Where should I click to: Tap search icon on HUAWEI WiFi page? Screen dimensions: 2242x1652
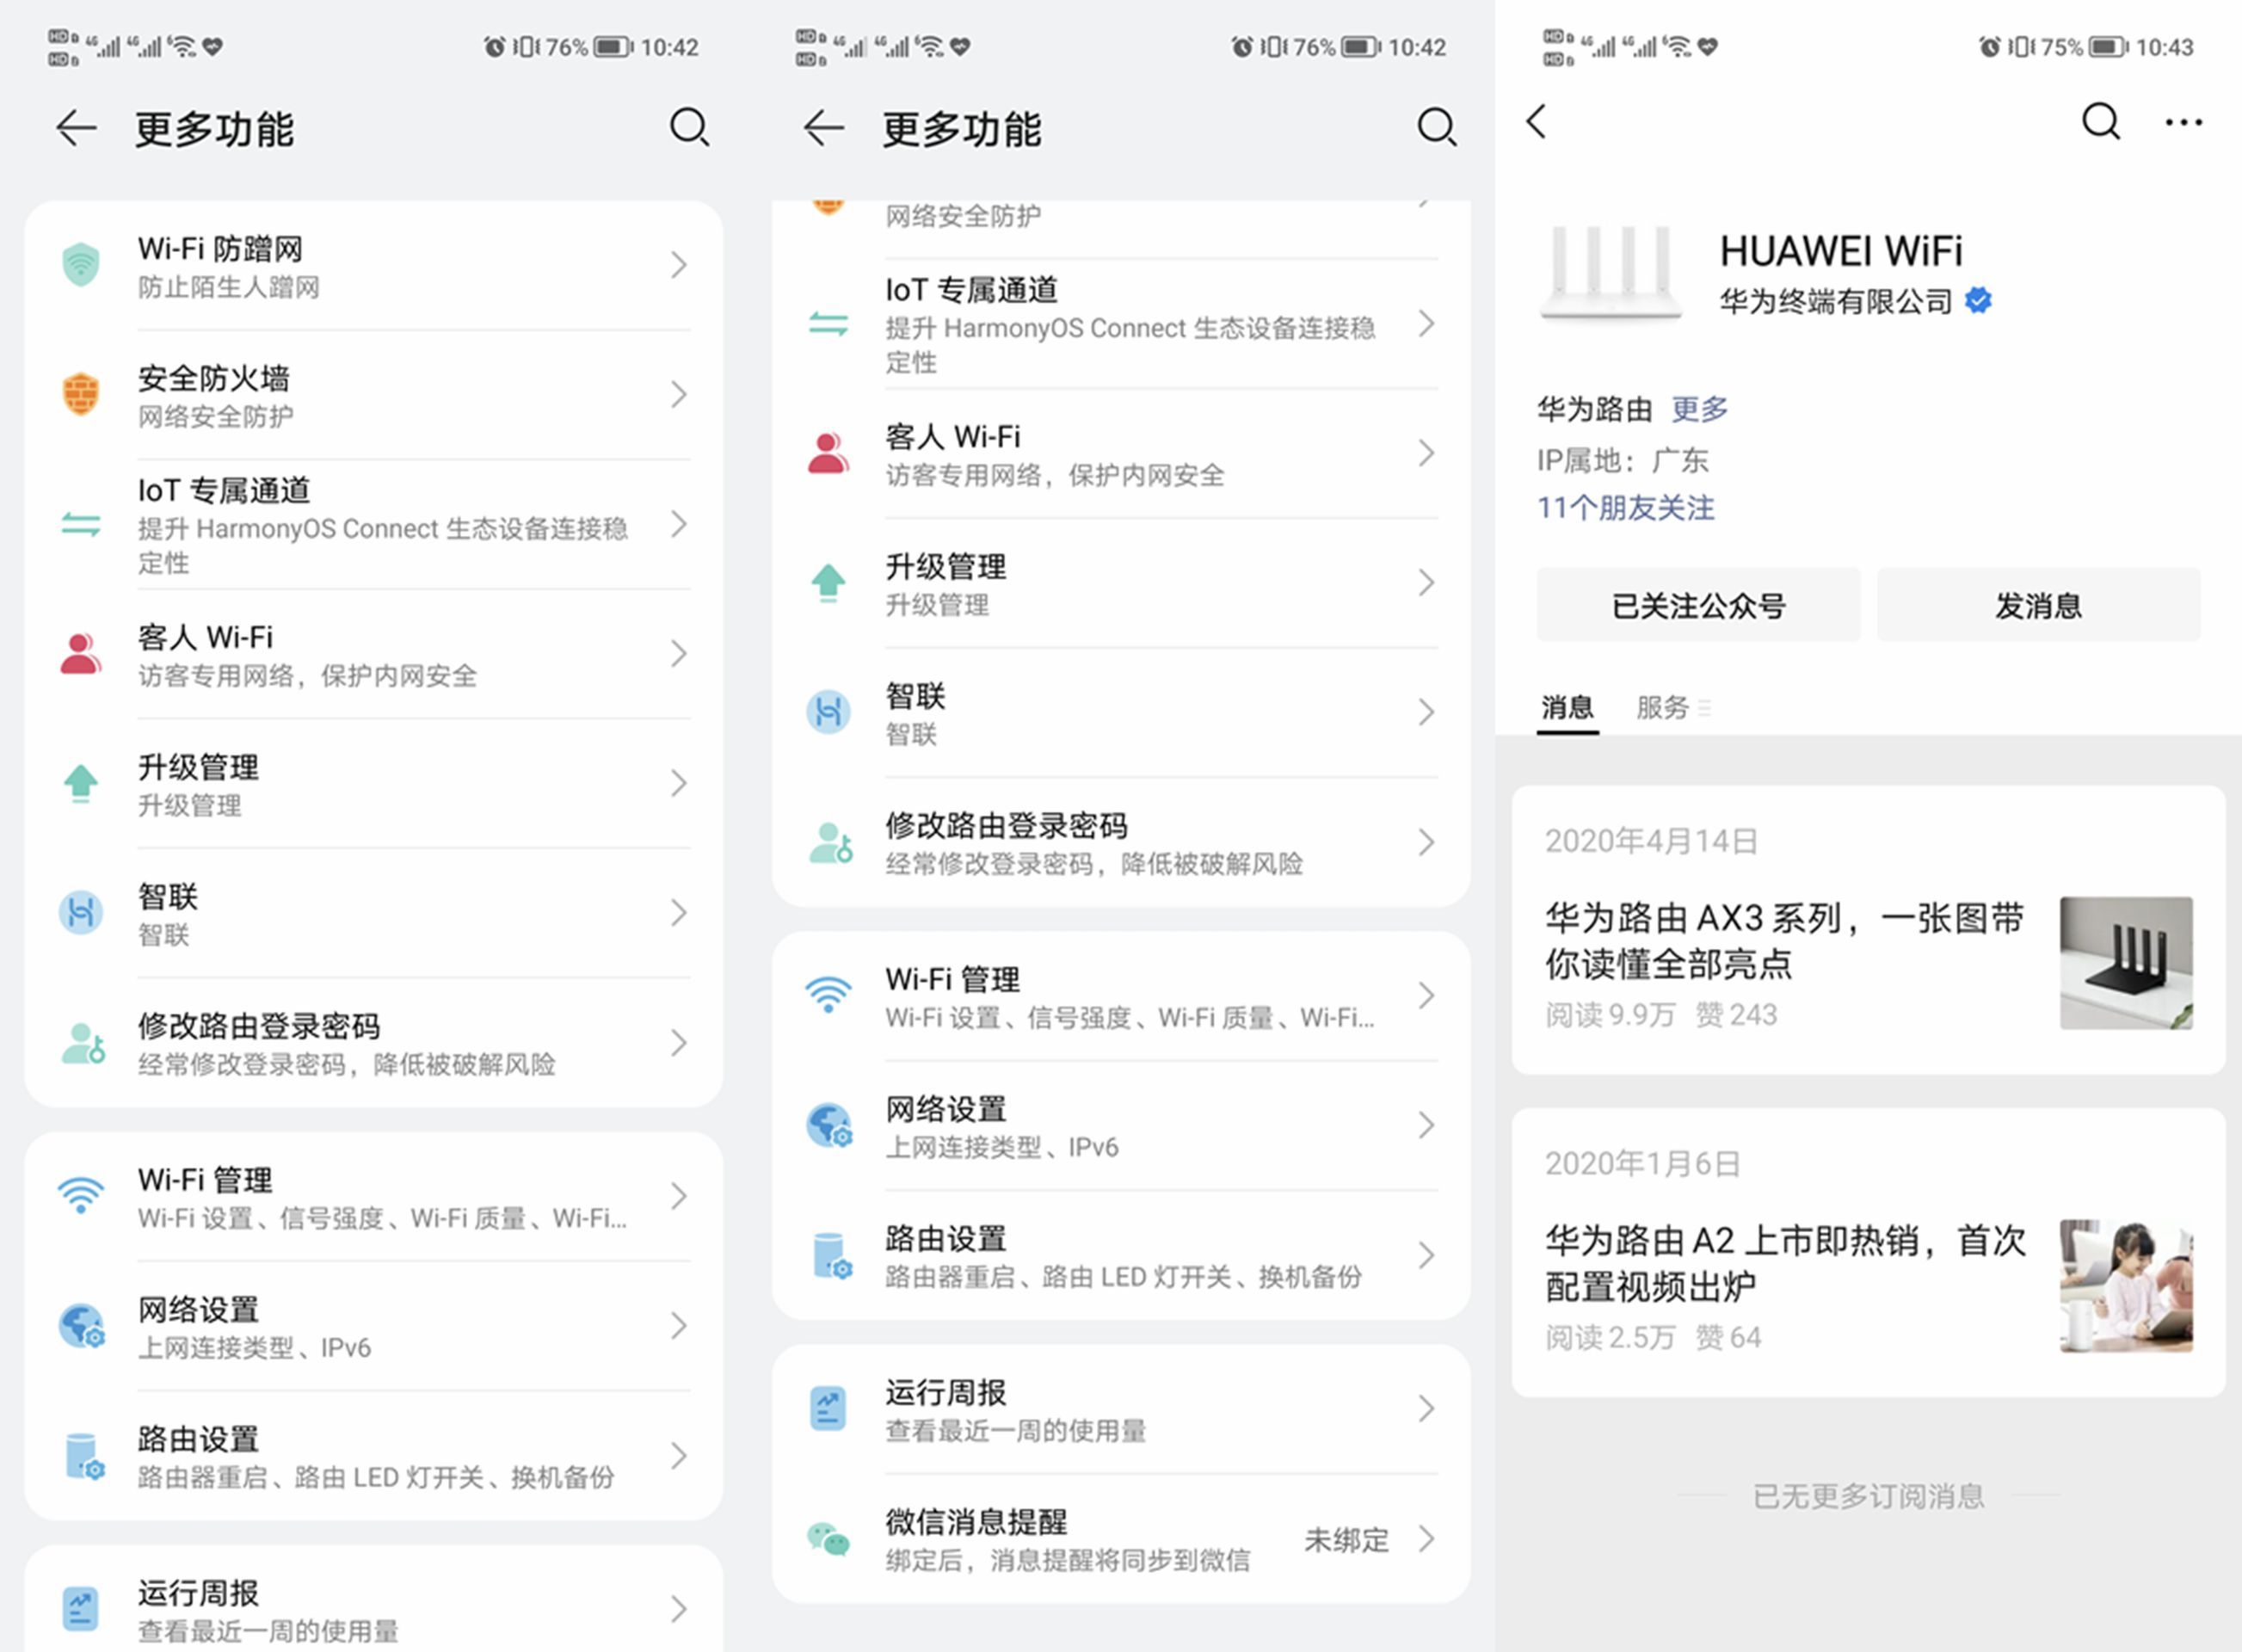[2101, 122]
